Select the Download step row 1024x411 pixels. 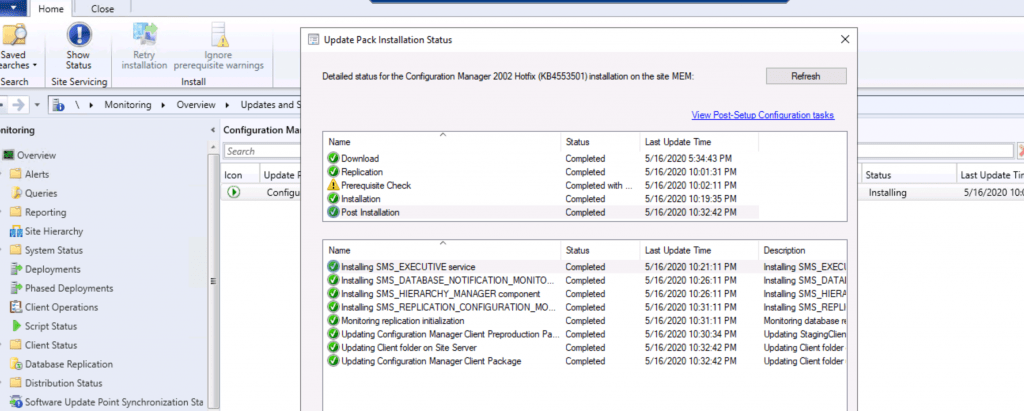click(542, 159)
